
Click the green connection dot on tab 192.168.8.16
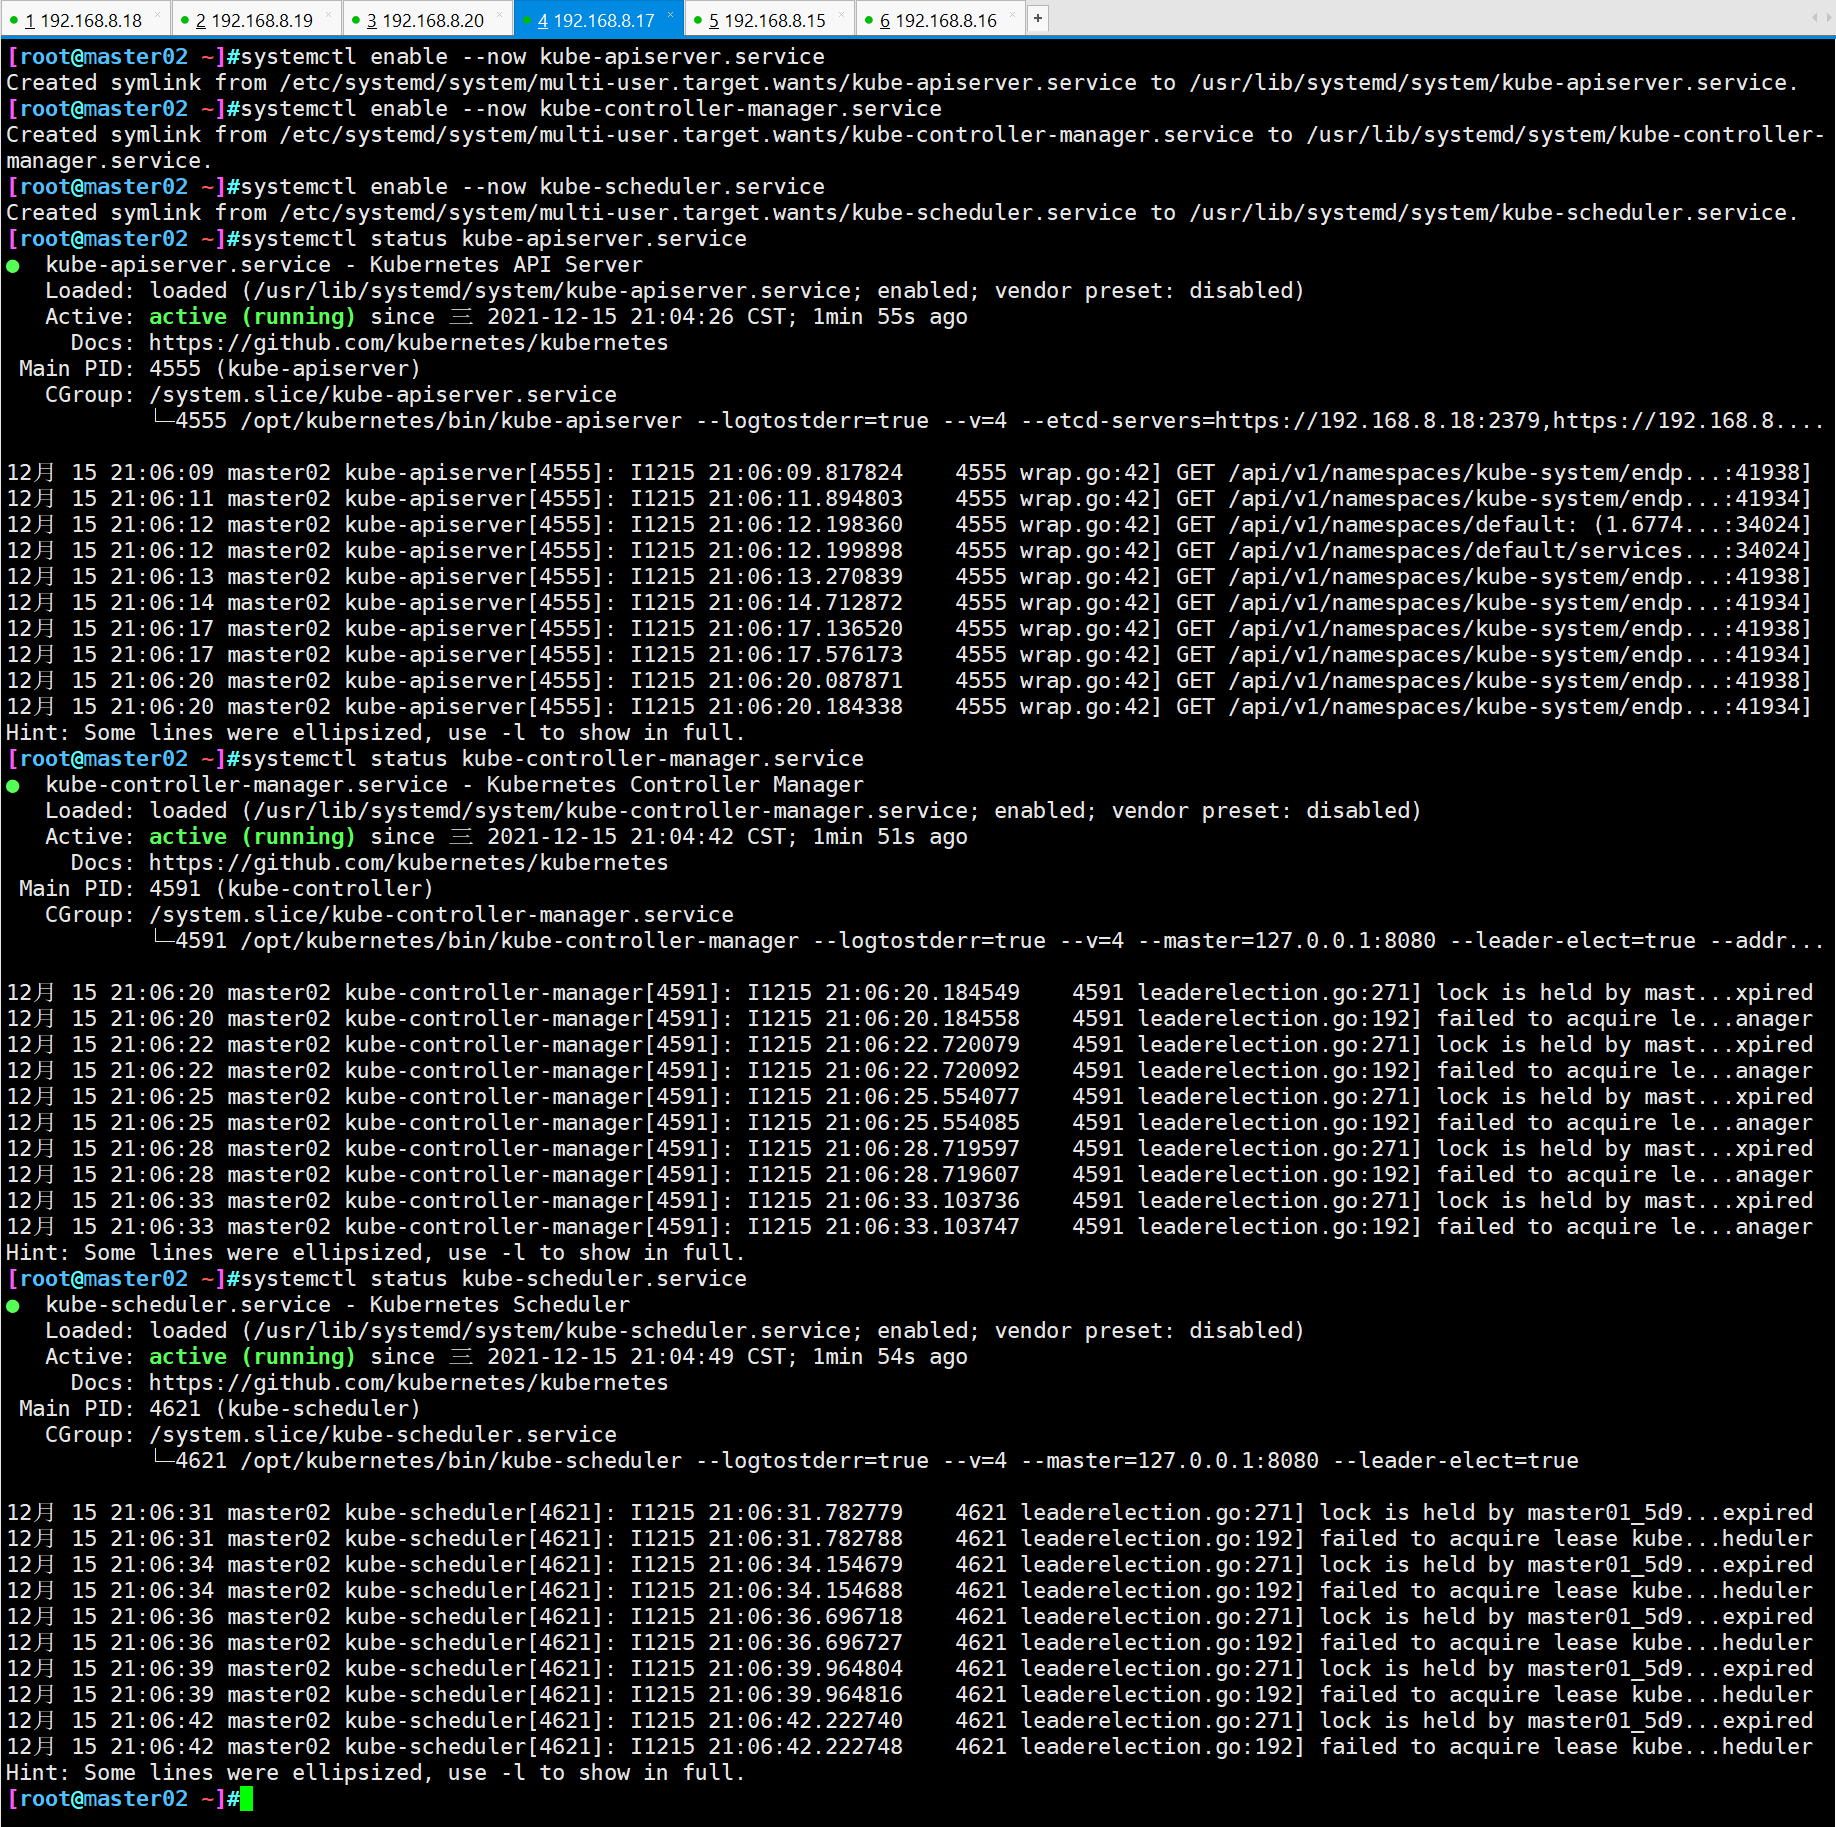(x=868, y=20)
